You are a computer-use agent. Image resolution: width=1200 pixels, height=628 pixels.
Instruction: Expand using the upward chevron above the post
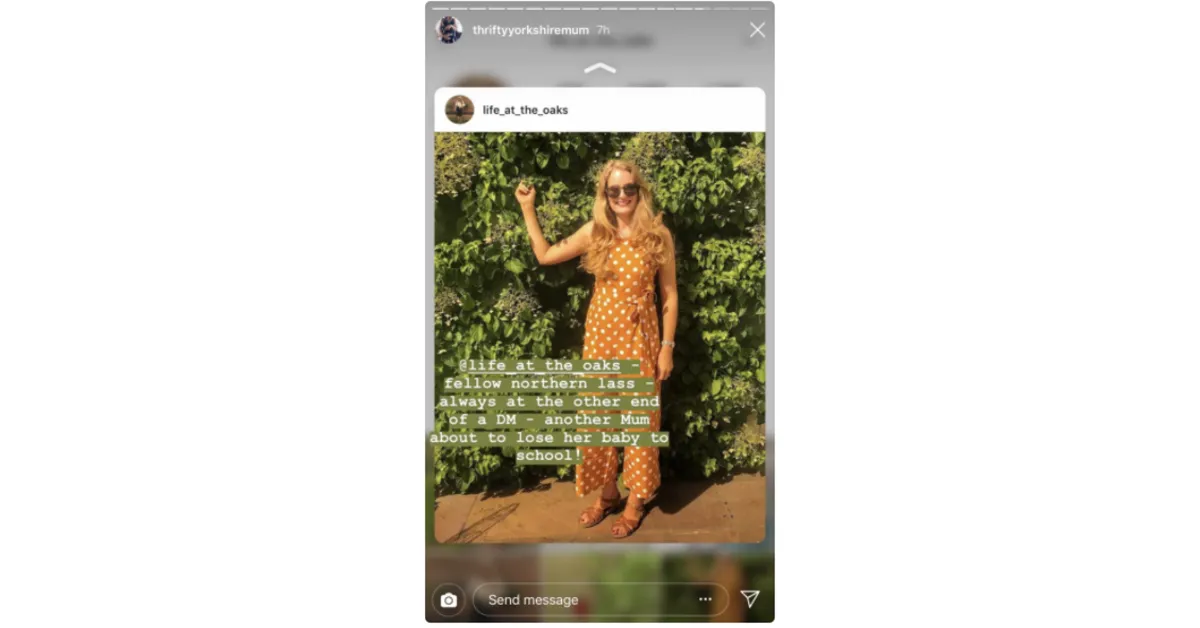(x=600, y=68)
